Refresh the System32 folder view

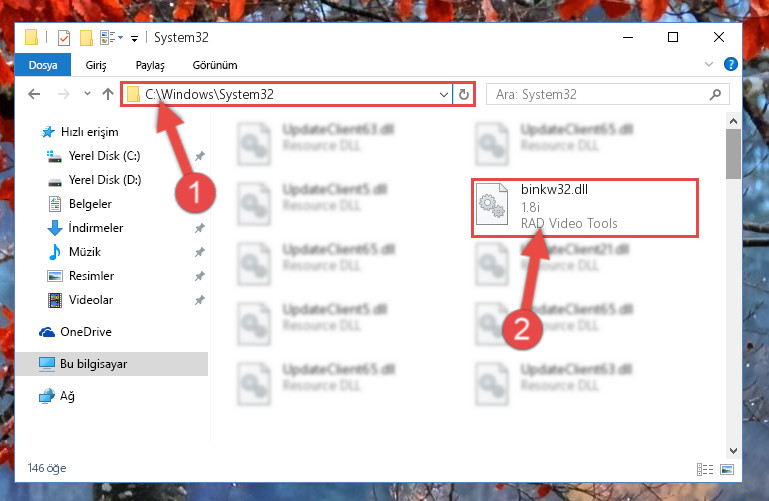click(463, 94)
